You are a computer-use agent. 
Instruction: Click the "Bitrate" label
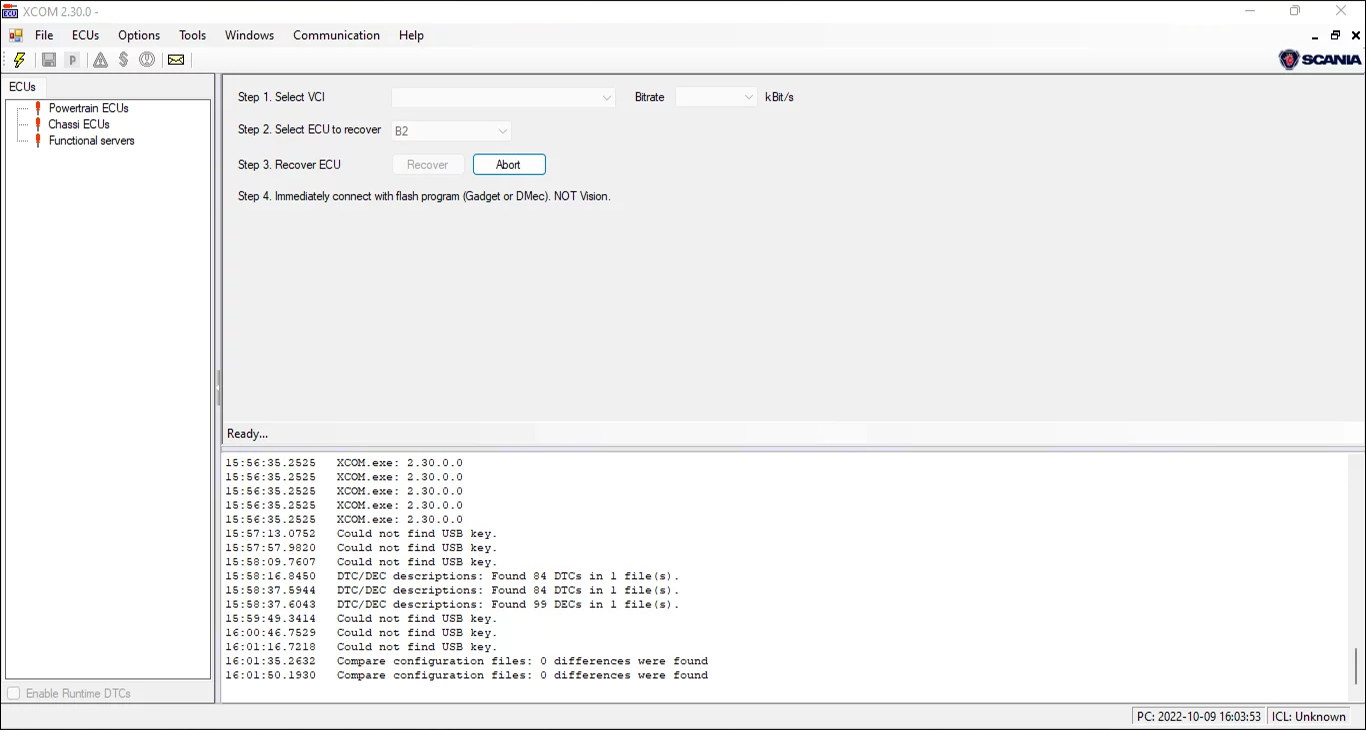click(x=650, y=97)
